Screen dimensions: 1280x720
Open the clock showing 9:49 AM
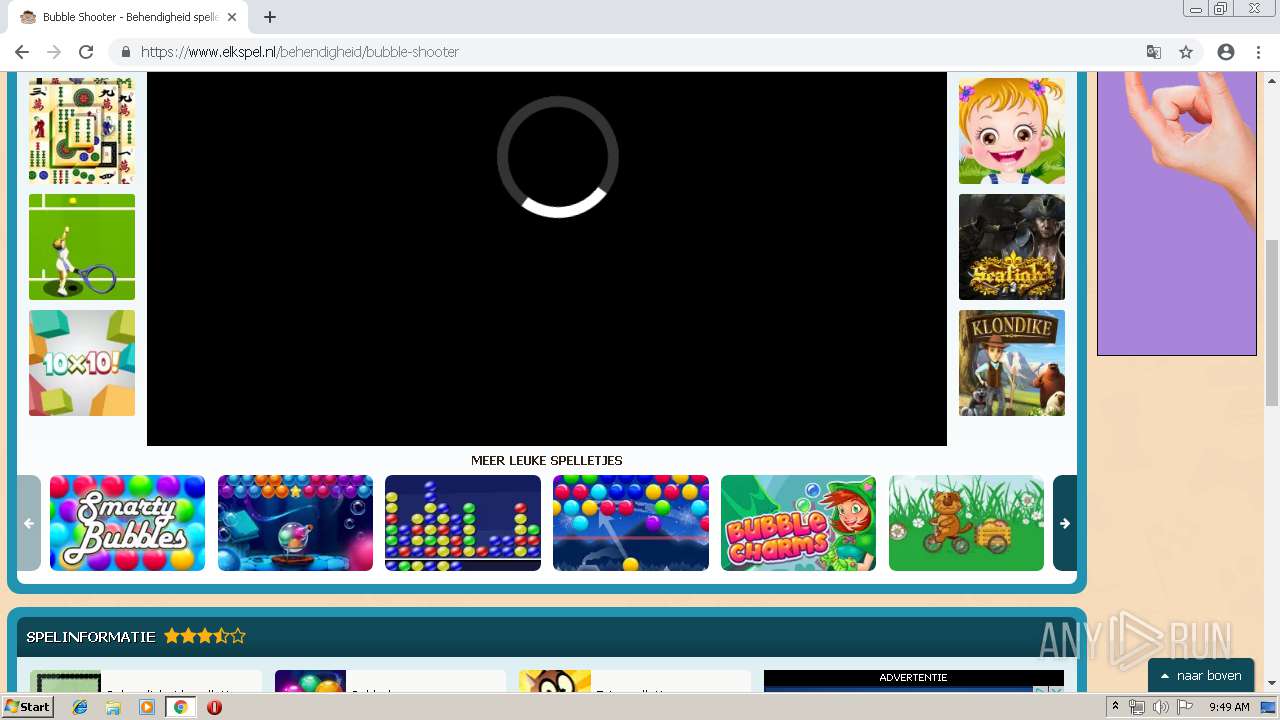pyautogui.click(x=1229, y=707)
